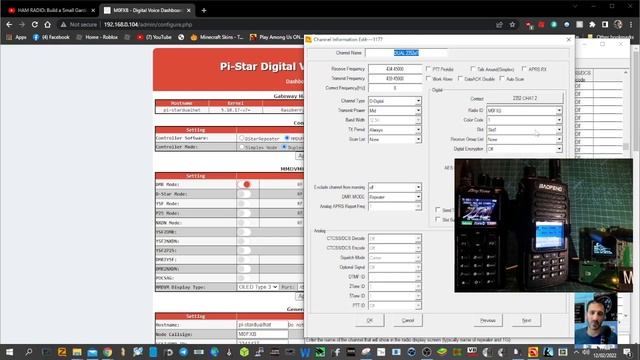
Task: Toggle the D-Star Mode switch
Action: point(244,194)
